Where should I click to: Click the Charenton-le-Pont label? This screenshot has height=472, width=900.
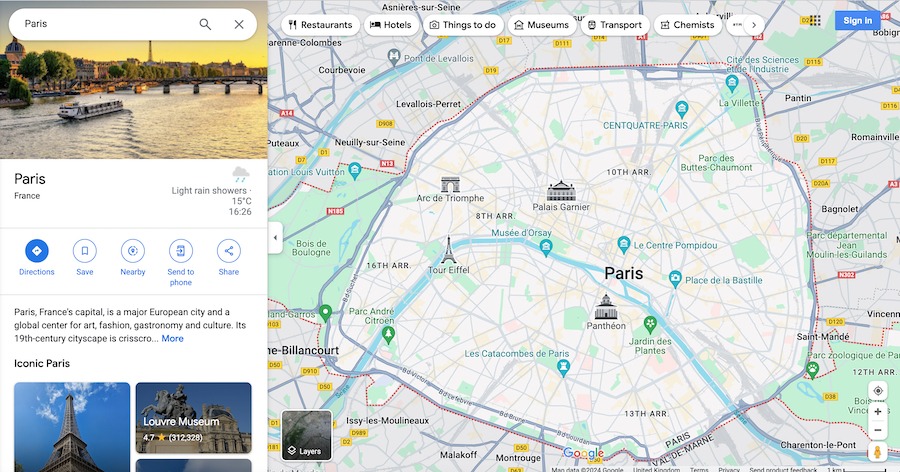click(818, 445)
